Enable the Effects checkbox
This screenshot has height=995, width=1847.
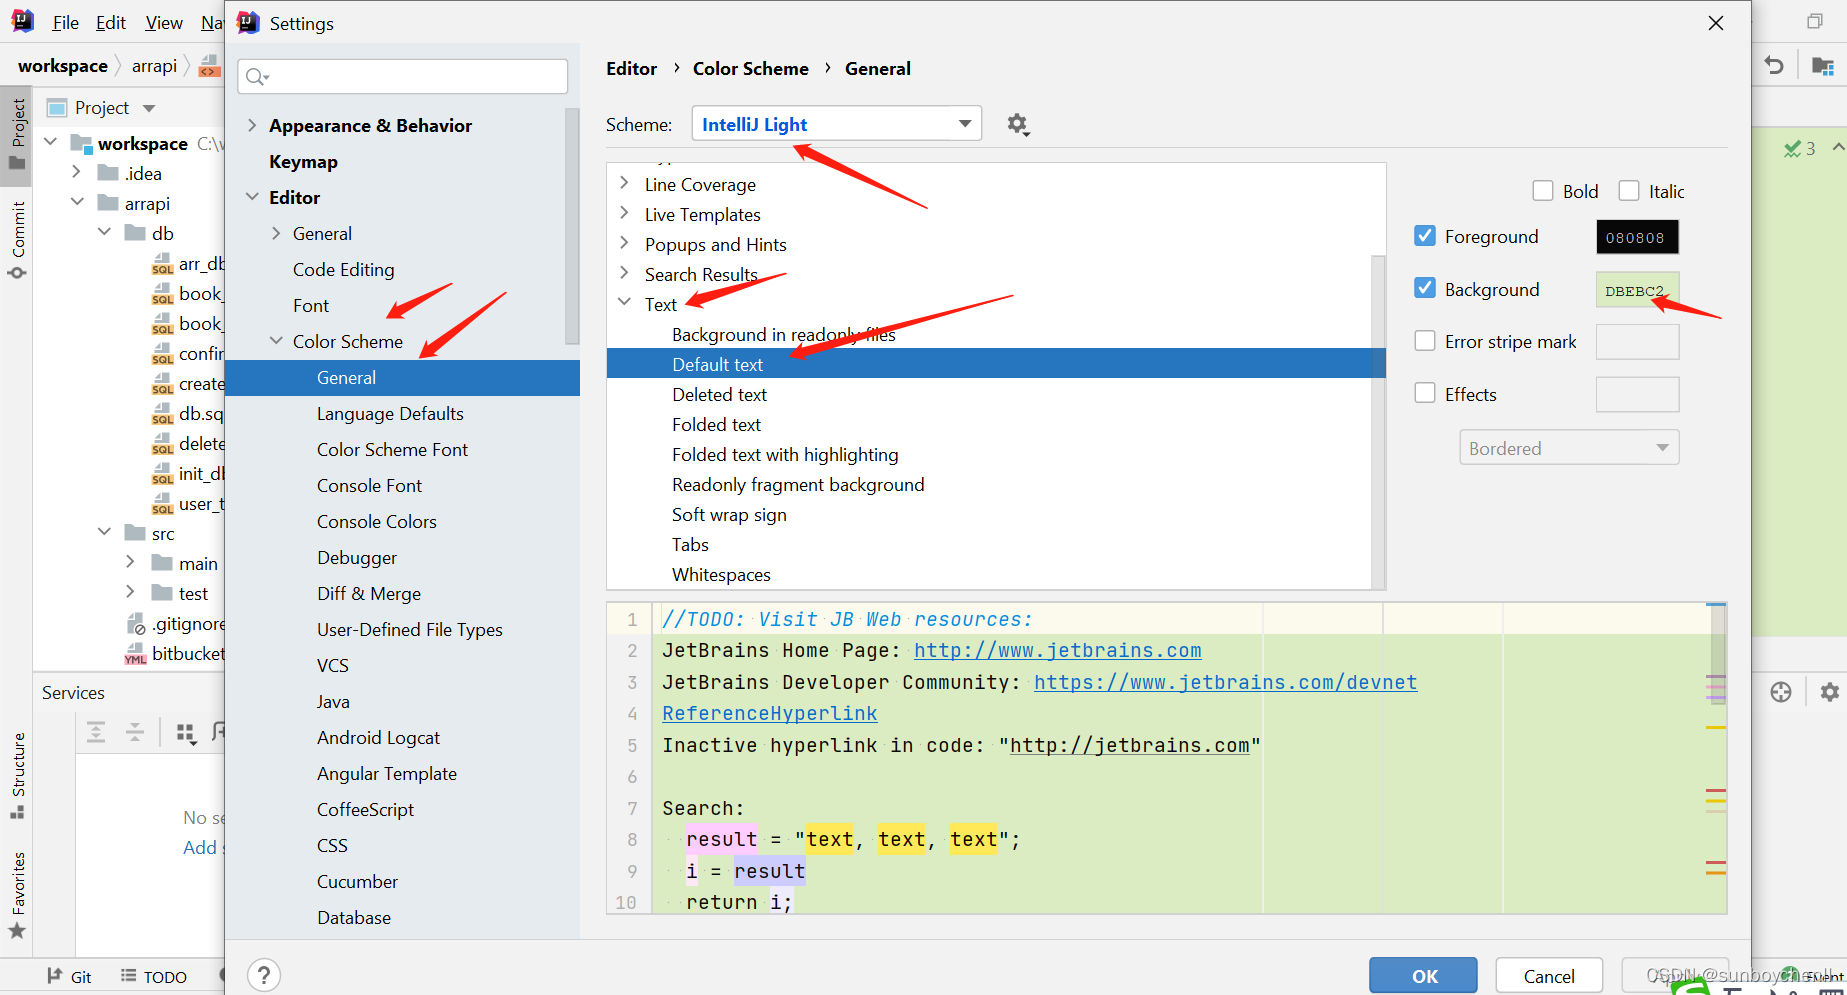1425,393
